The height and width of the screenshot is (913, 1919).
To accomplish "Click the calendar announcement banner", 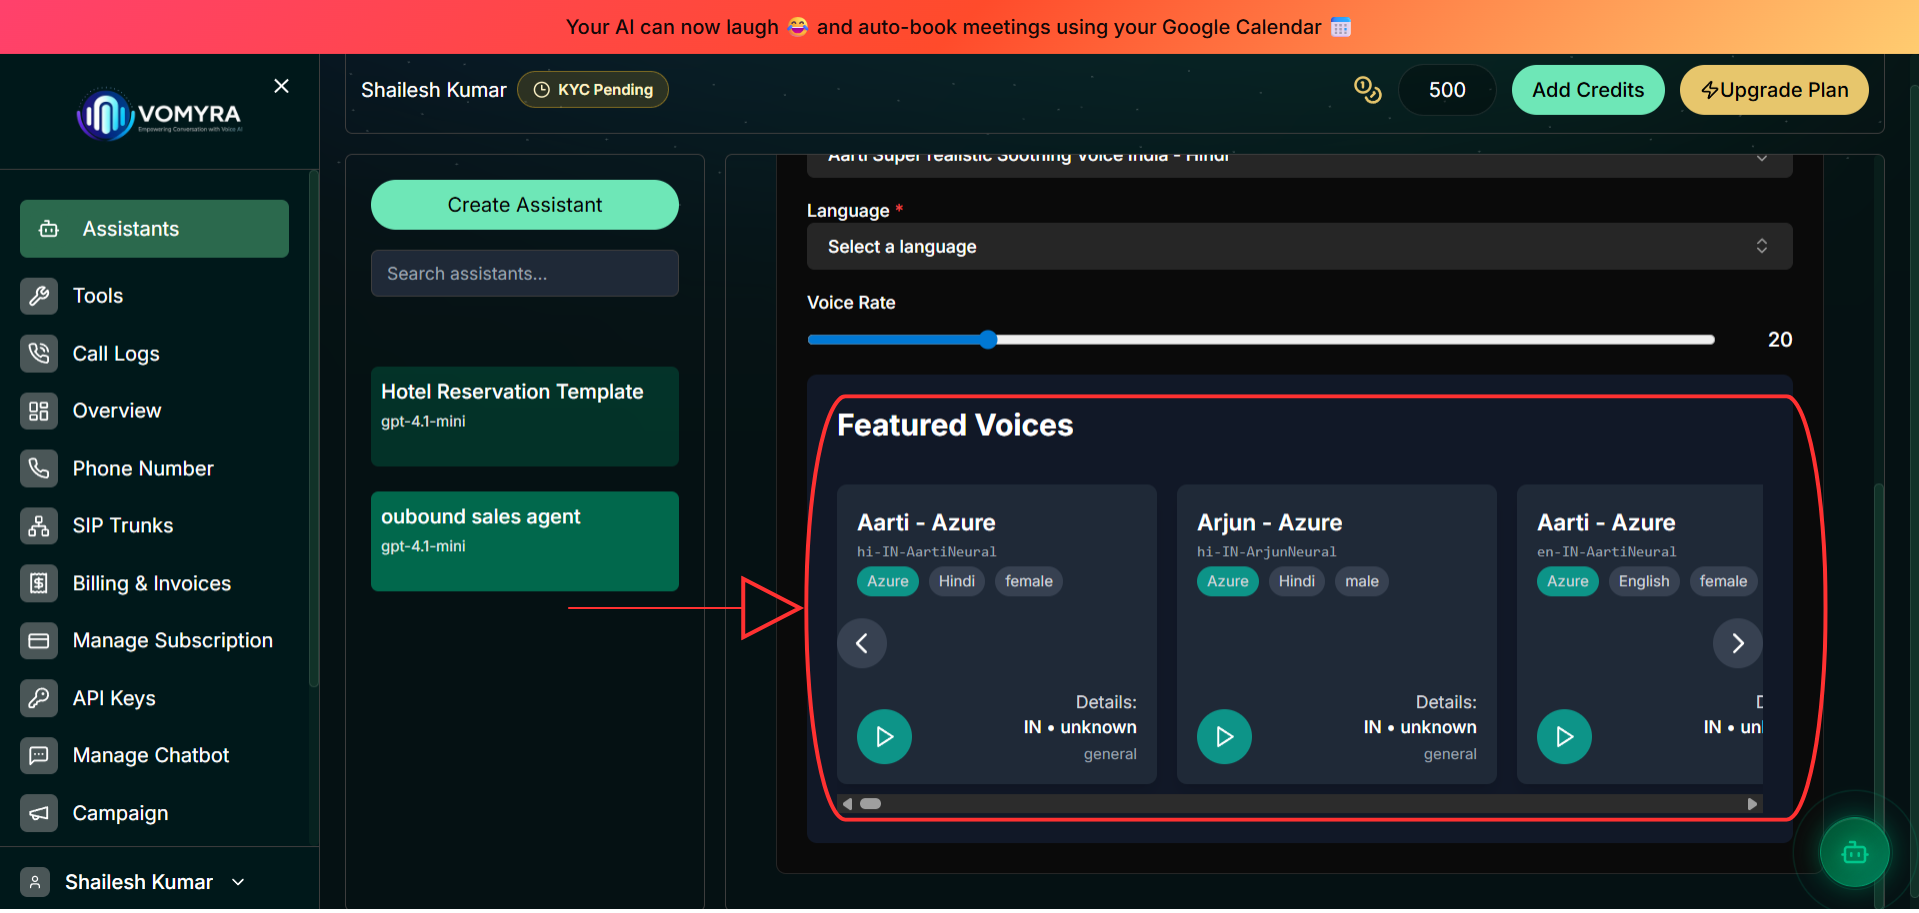I will [959, 27].
